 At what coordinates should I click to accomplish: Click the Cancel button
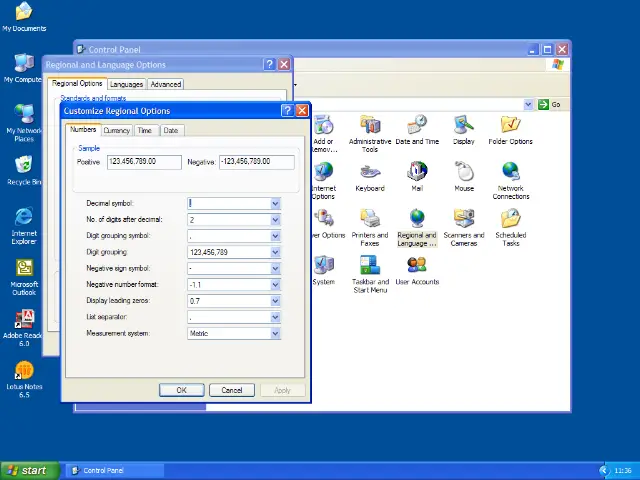click(232, 390)
